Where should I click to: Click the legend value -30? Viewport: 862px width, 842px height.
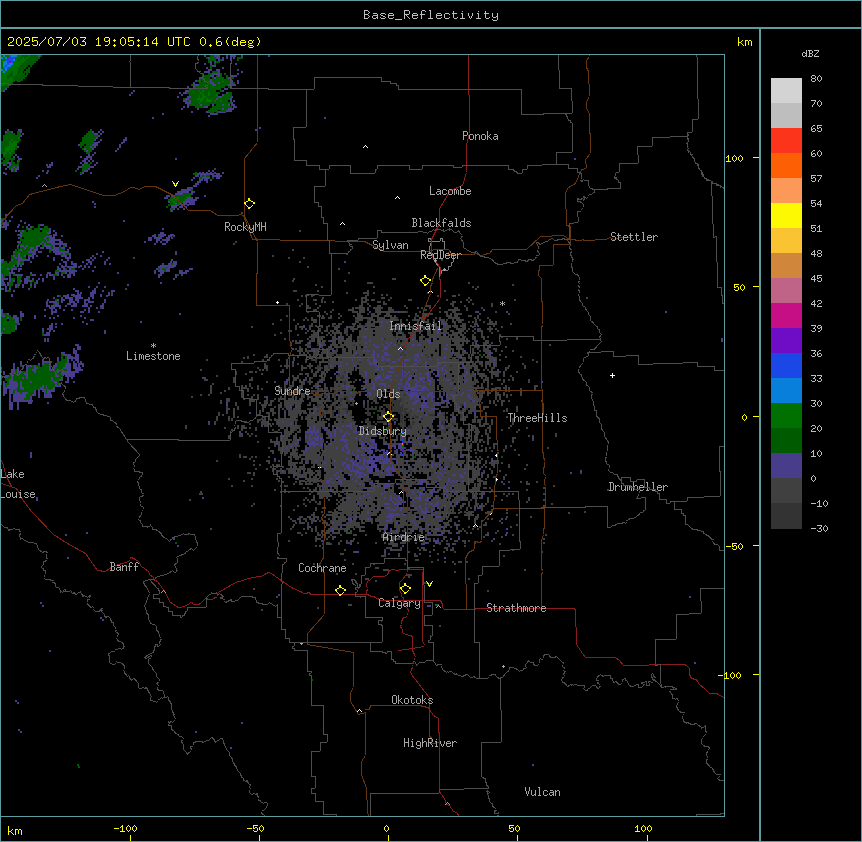pos(819,529)
